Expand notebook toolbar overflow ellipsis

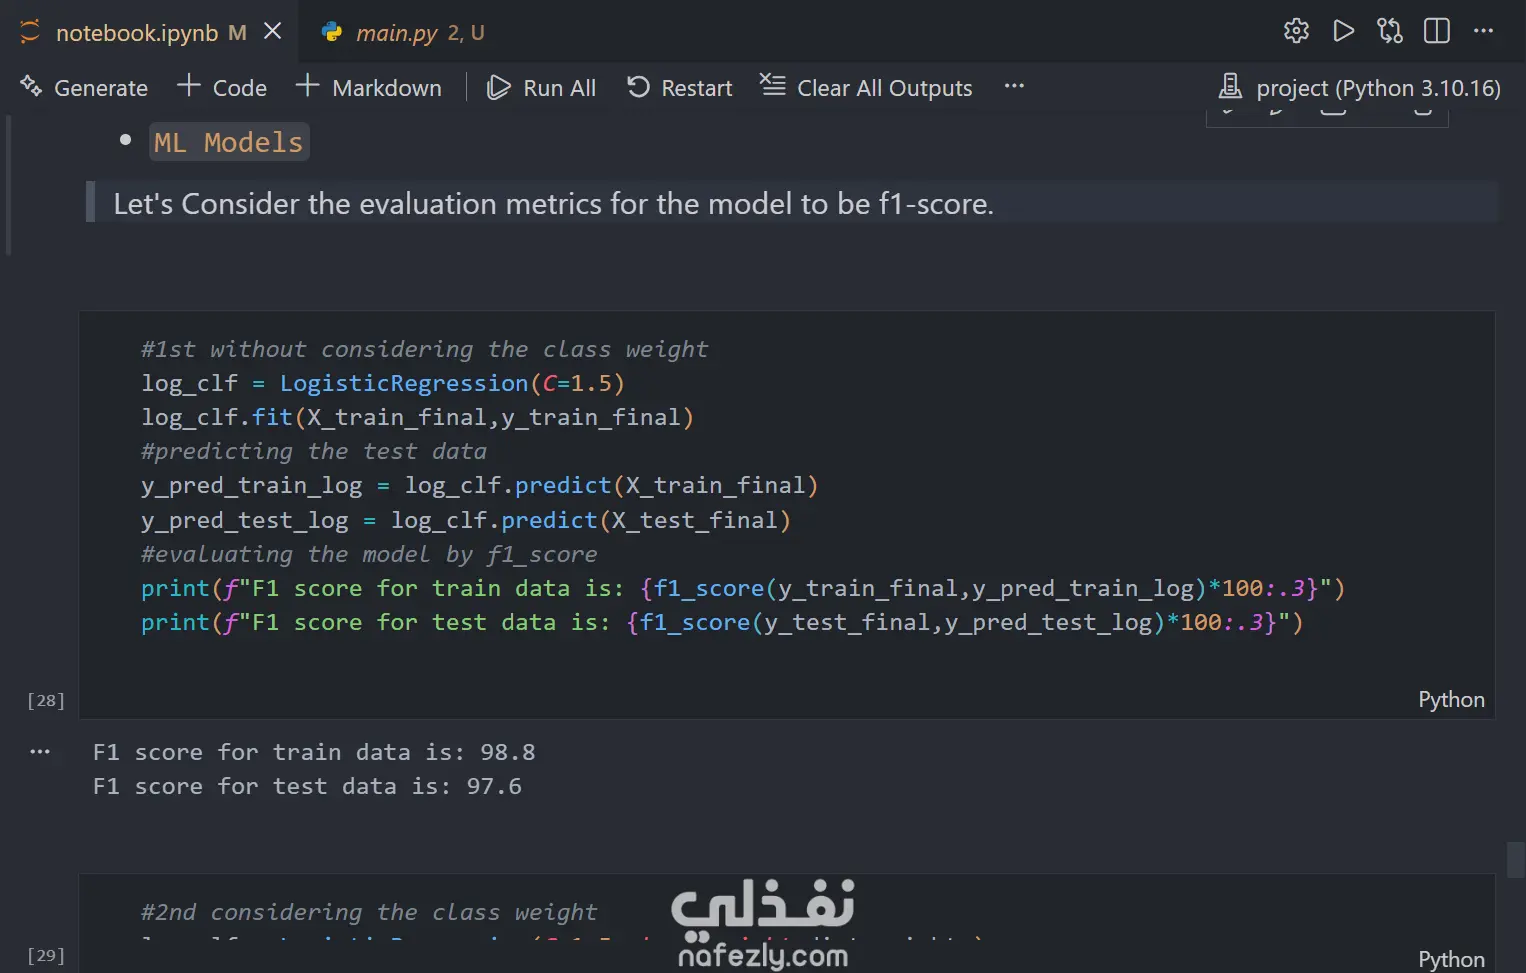[1014, 87]
